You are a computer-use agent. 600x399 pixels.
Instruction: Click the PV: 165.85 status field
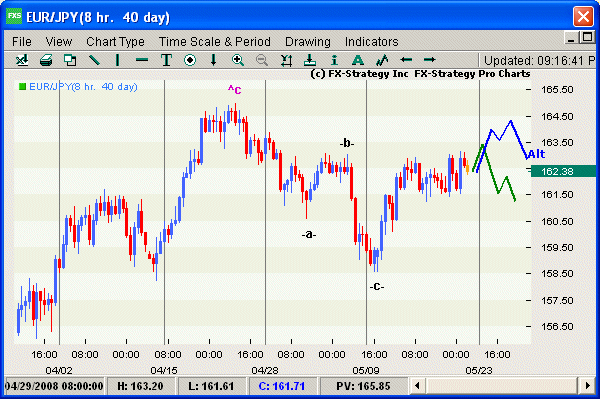(x=363, y=386)
